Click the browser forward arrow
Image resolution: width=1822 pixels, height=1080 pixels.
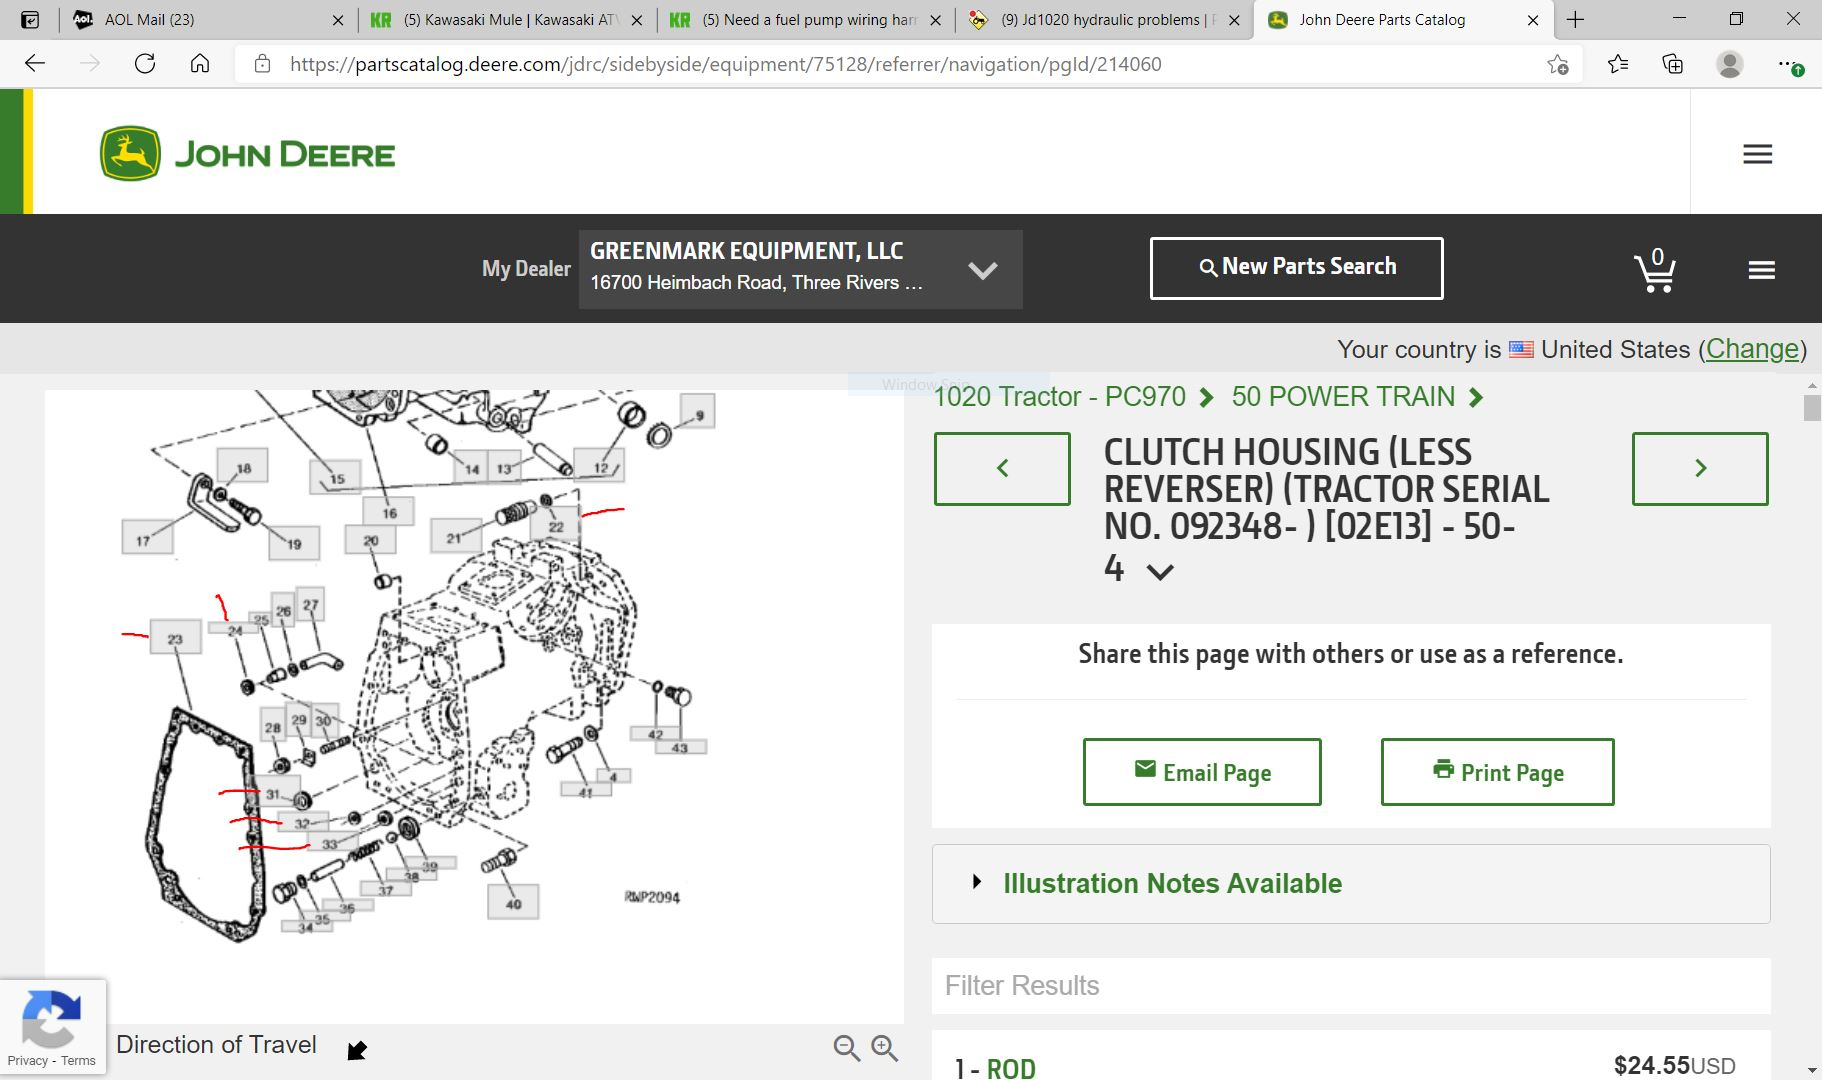[x=90, y=64]
